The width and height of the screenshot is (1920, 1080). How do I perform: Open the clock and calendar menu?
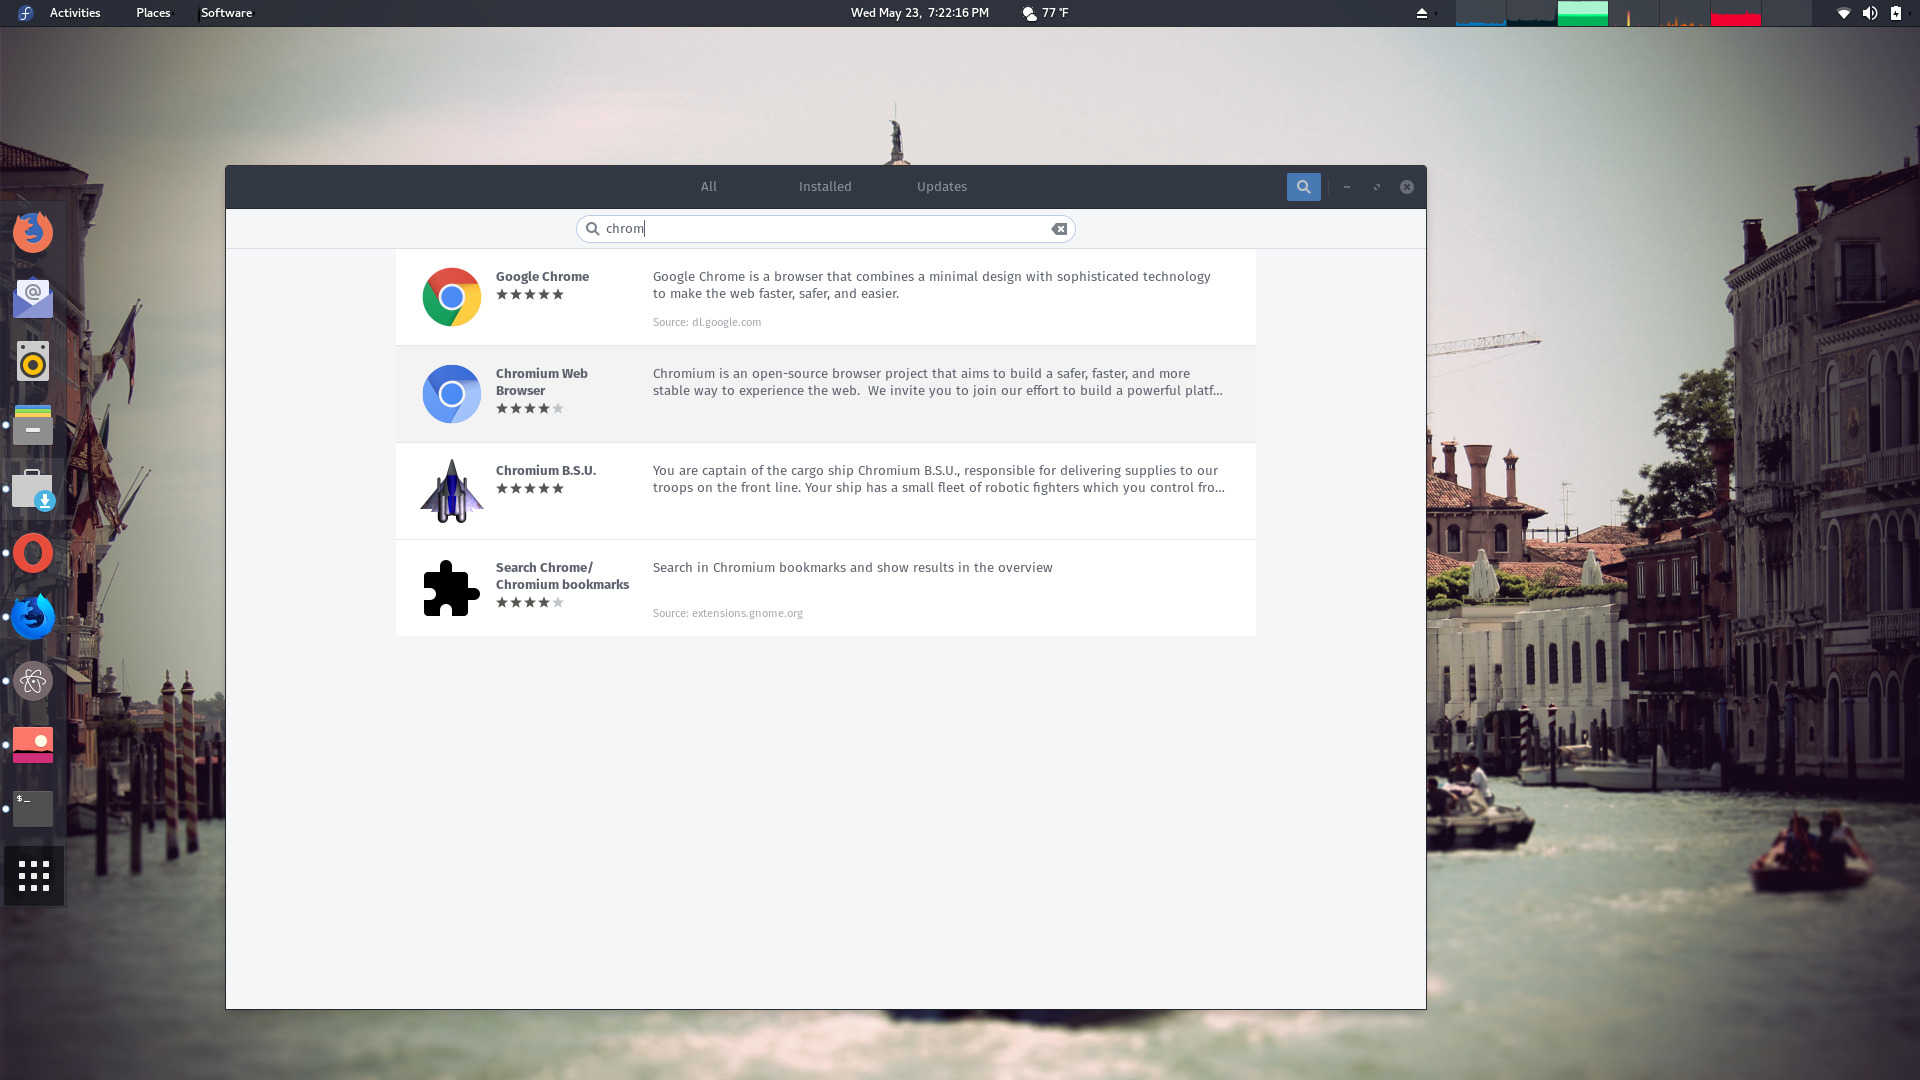[x=919, y=13]
